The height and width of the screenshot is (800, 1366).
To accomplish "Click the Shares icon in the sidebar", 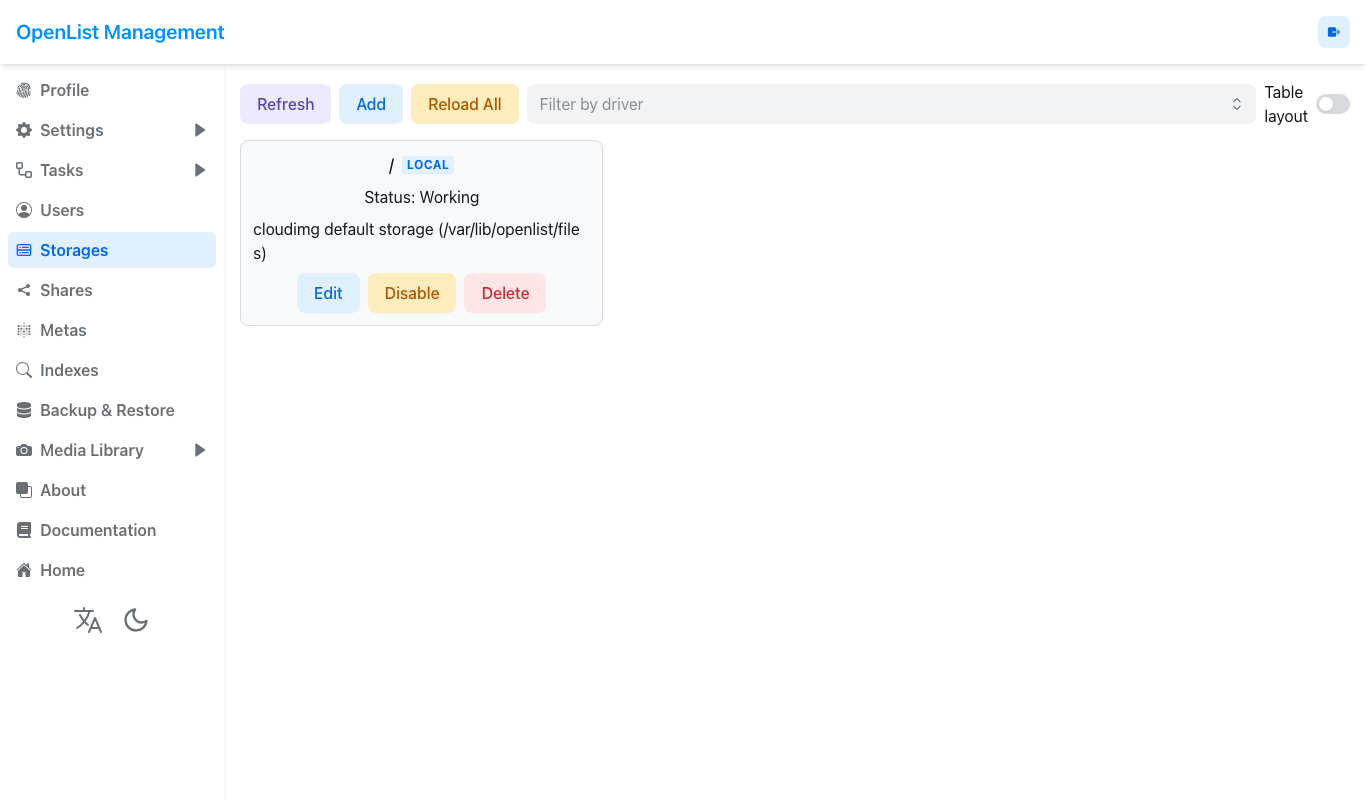I will tap(24, 290).
